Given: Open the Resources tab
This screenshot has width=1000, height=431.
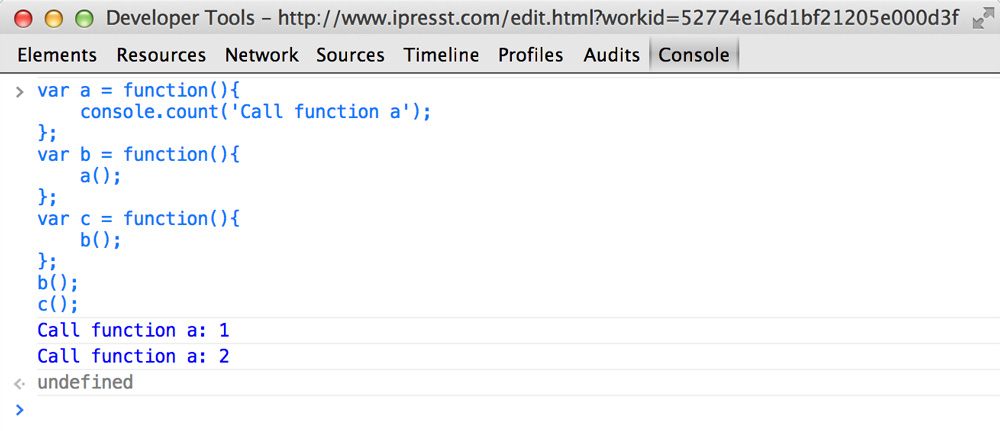Looking at the screenshot, I should tap(161, 55).
